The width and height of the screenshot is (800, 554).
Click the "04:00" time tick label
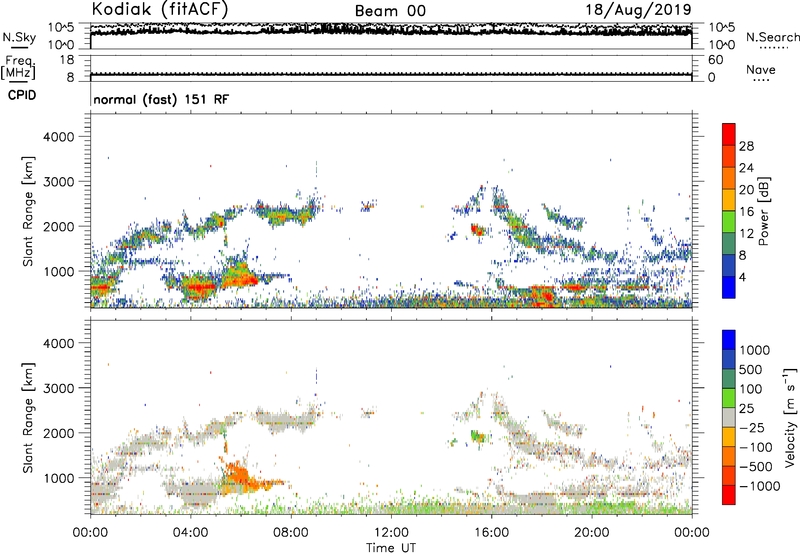pos(190,533)
